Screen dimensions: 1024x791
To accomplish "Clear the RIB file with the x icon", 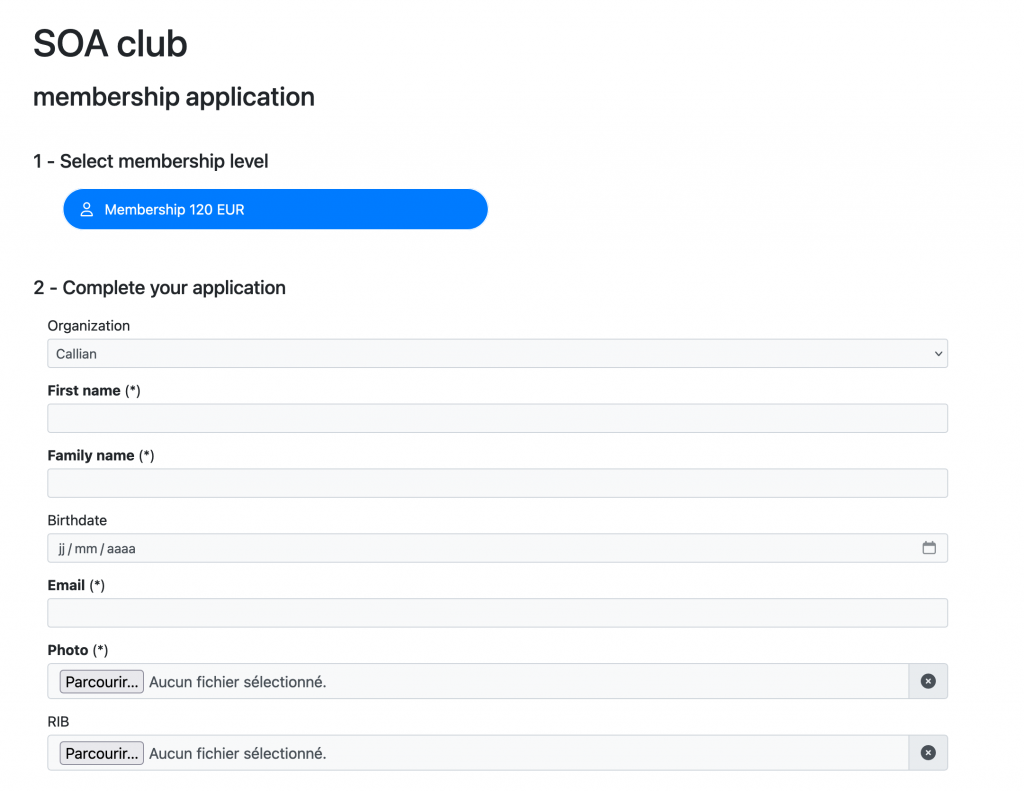I will [x=928, y=752].
